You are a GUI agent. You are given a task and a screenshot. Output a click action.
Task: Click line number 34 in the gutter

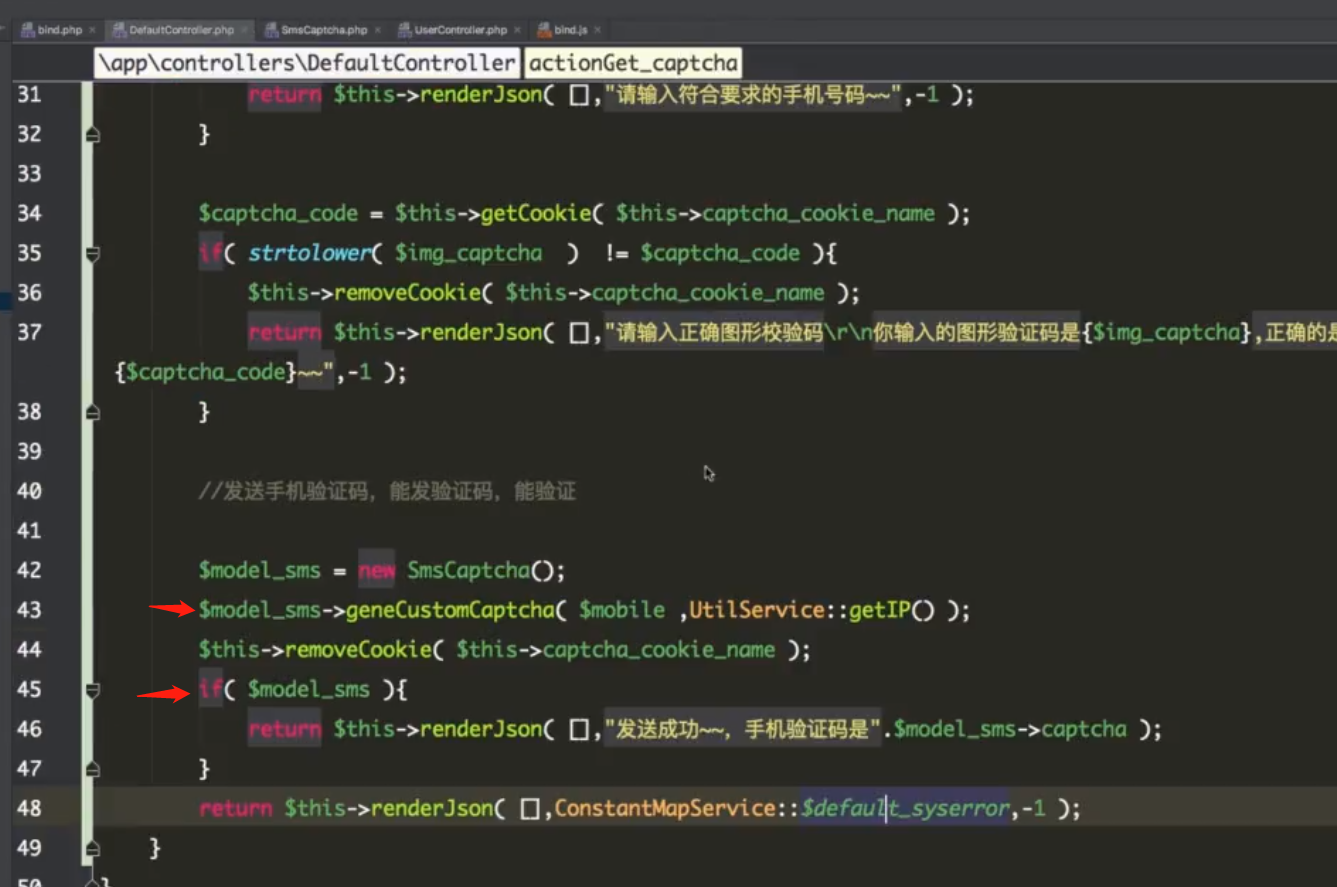point(29,214)
